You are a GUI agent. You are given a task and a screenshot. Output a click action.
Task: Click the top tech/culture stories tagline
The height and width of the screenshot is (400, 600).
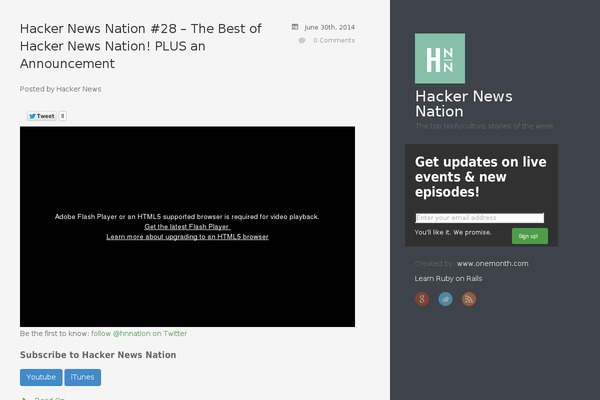(x=485, y=126)
